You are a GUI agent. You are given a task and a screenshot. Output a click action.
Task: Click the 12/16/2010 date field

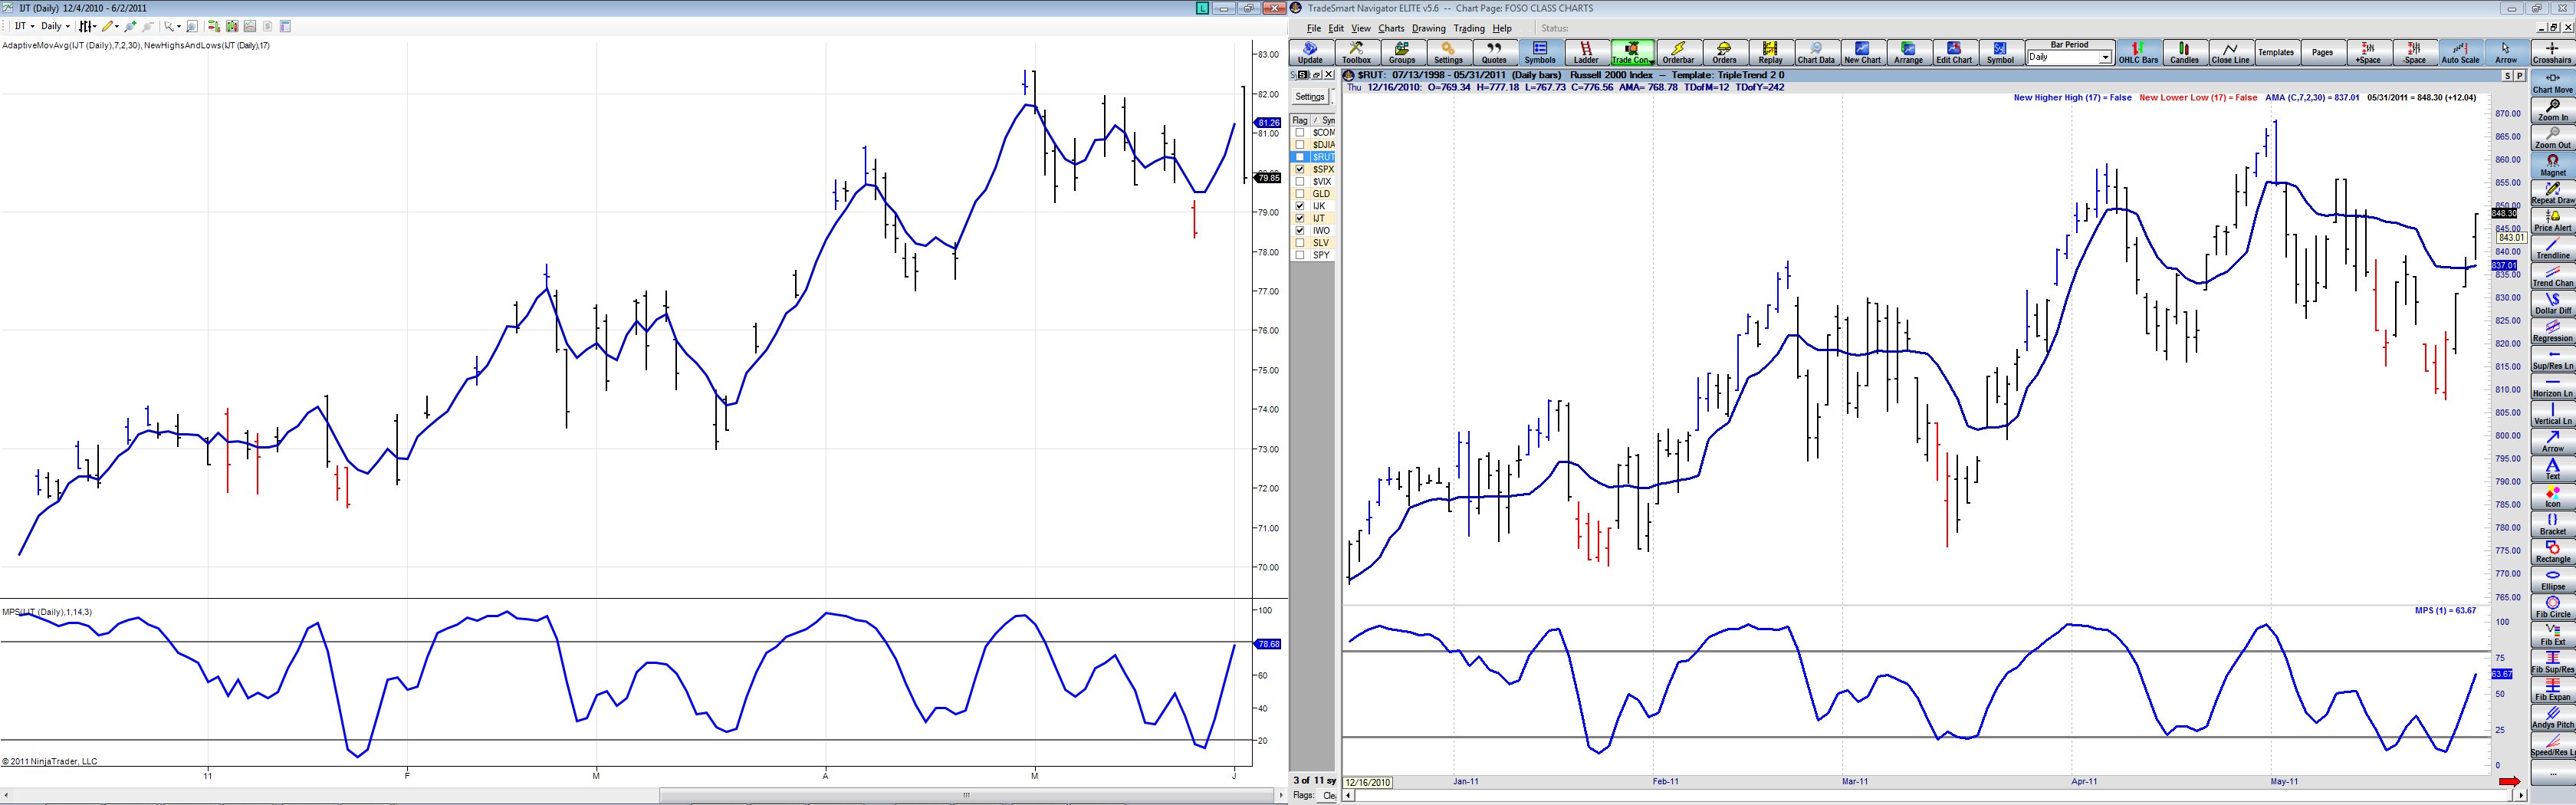[x=1368, y=782]
